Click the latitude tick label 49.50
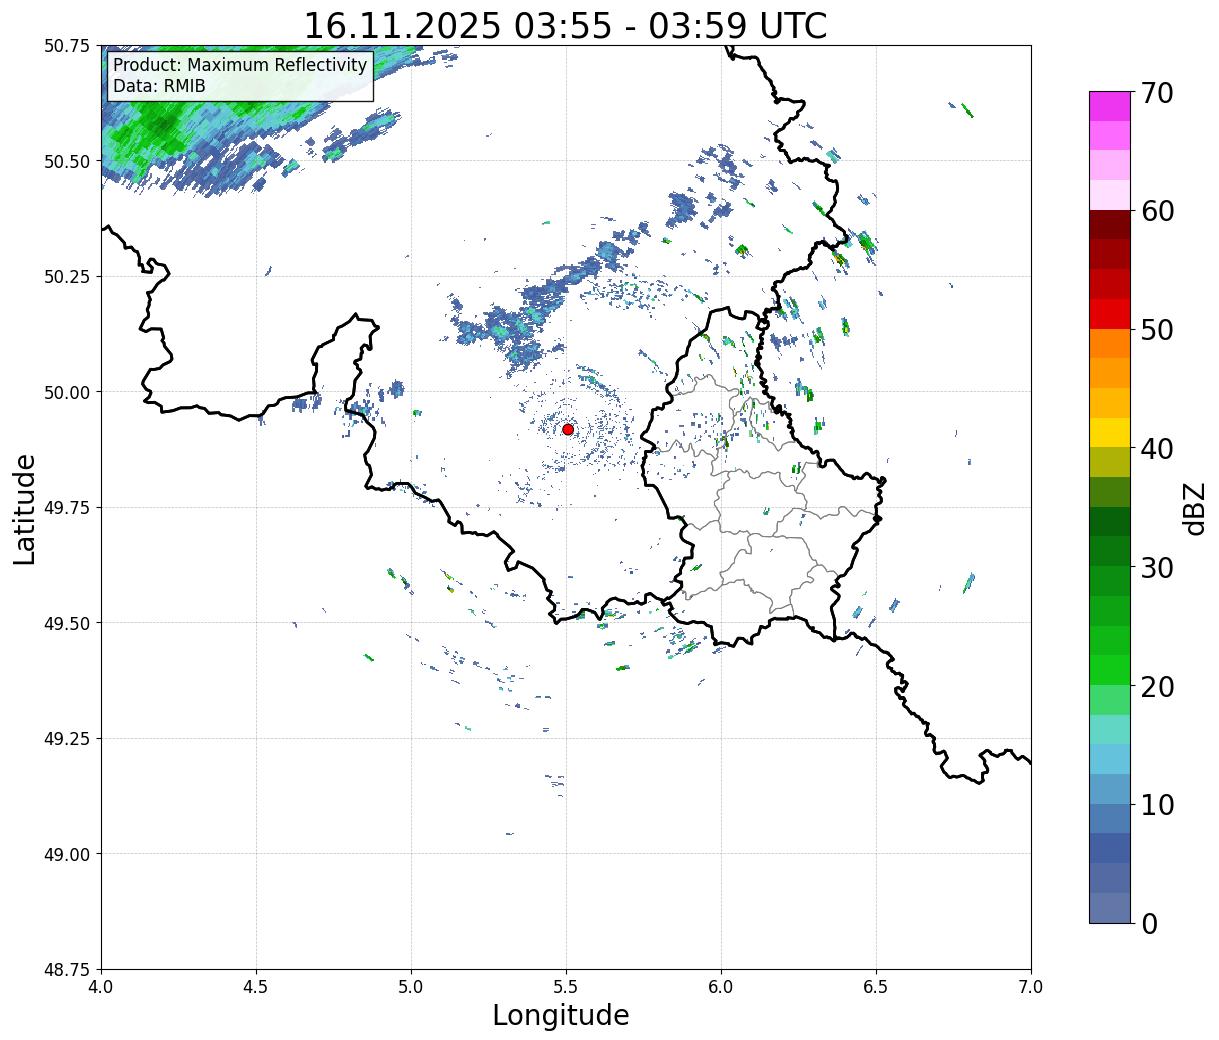Image resolution: width=1219 pixels, height=1040 pixels. pos(67,623)
